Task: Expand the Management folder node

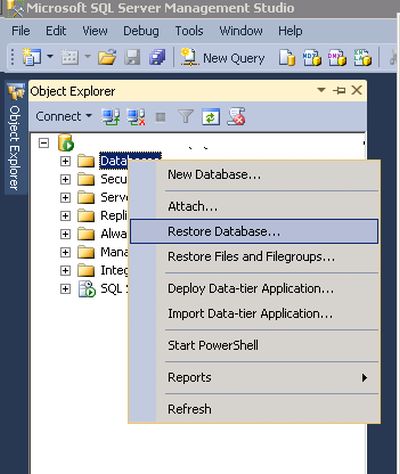Action: click(x=65, y=252)
